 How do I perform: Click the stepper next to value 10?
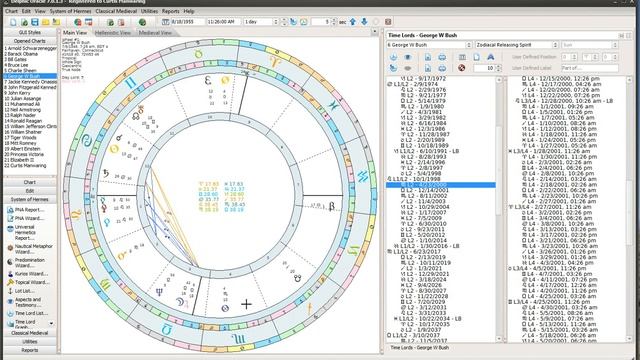click(x=498, y=68)
